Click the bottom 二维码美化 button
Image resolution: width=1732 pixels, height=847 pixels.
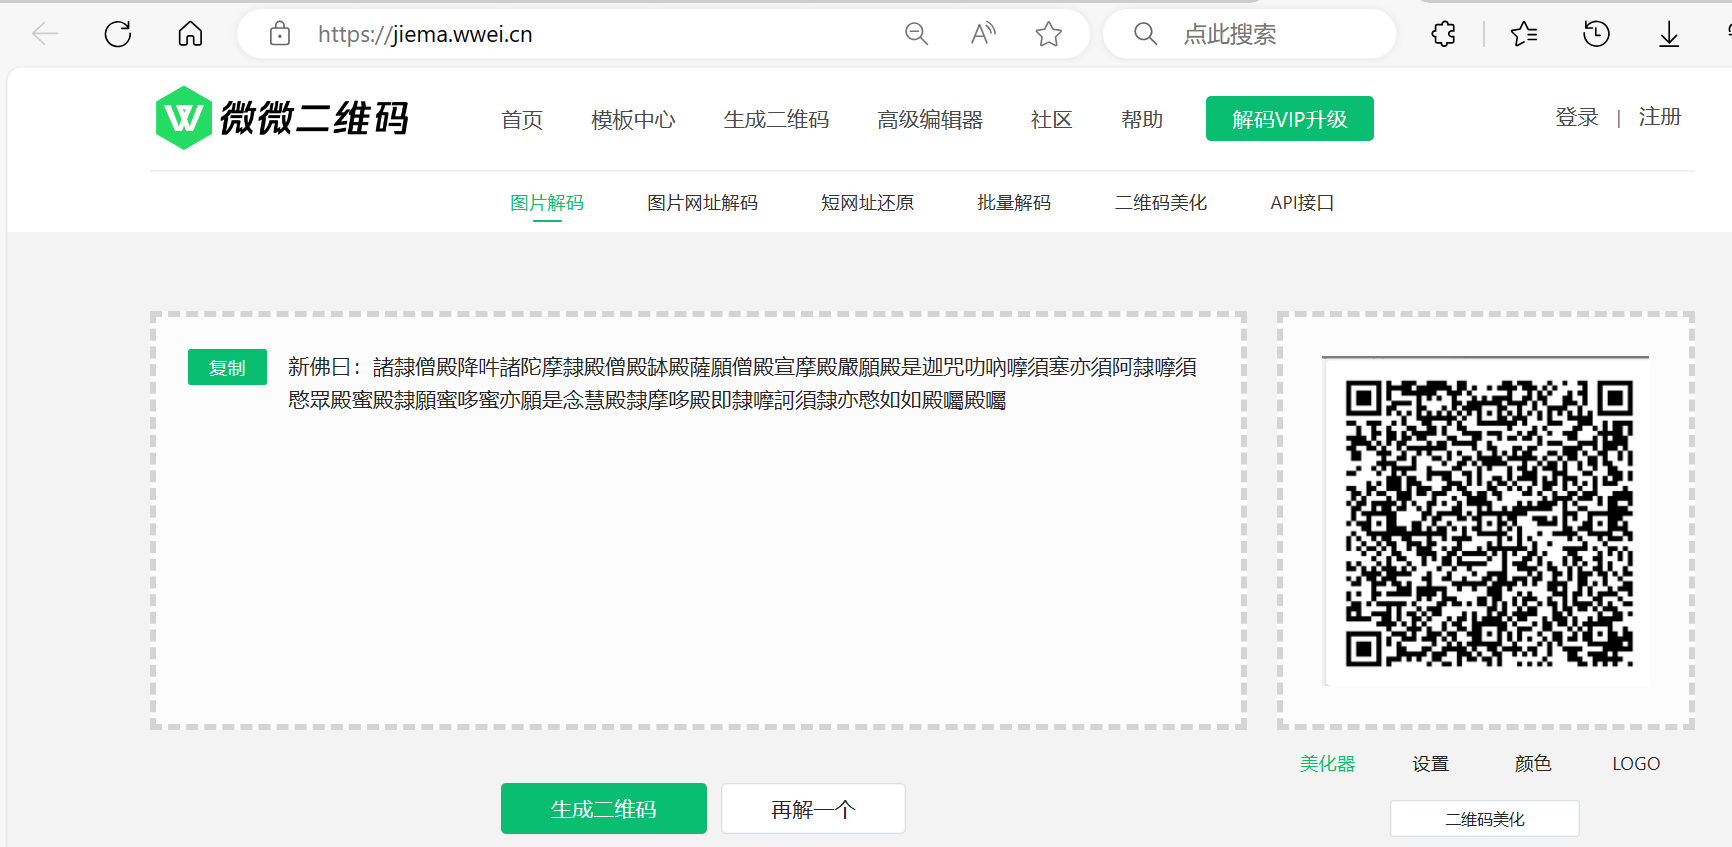(x=1485, y=818)
